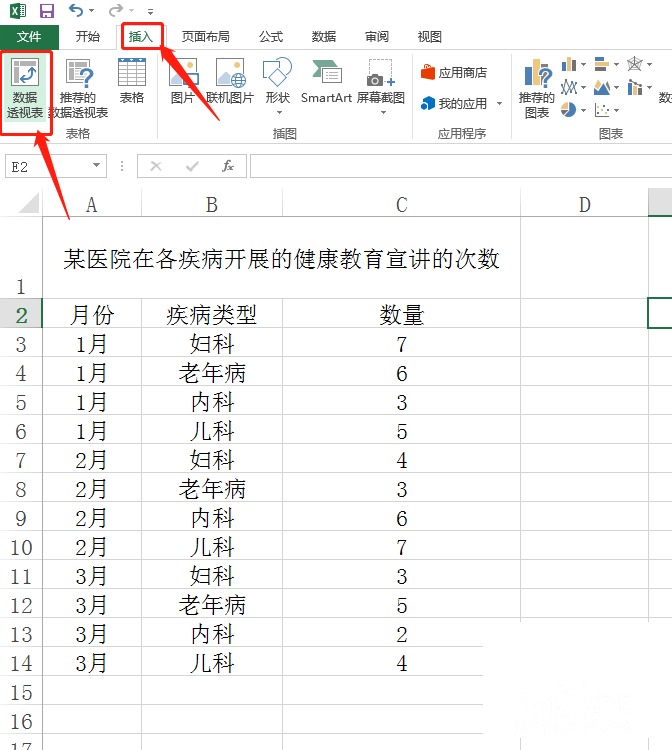Image resolution: width=672 pixels, height=750 pixels.
Task: Switch to the Formulas (公式) tab
Action: [x=271, y=36]
